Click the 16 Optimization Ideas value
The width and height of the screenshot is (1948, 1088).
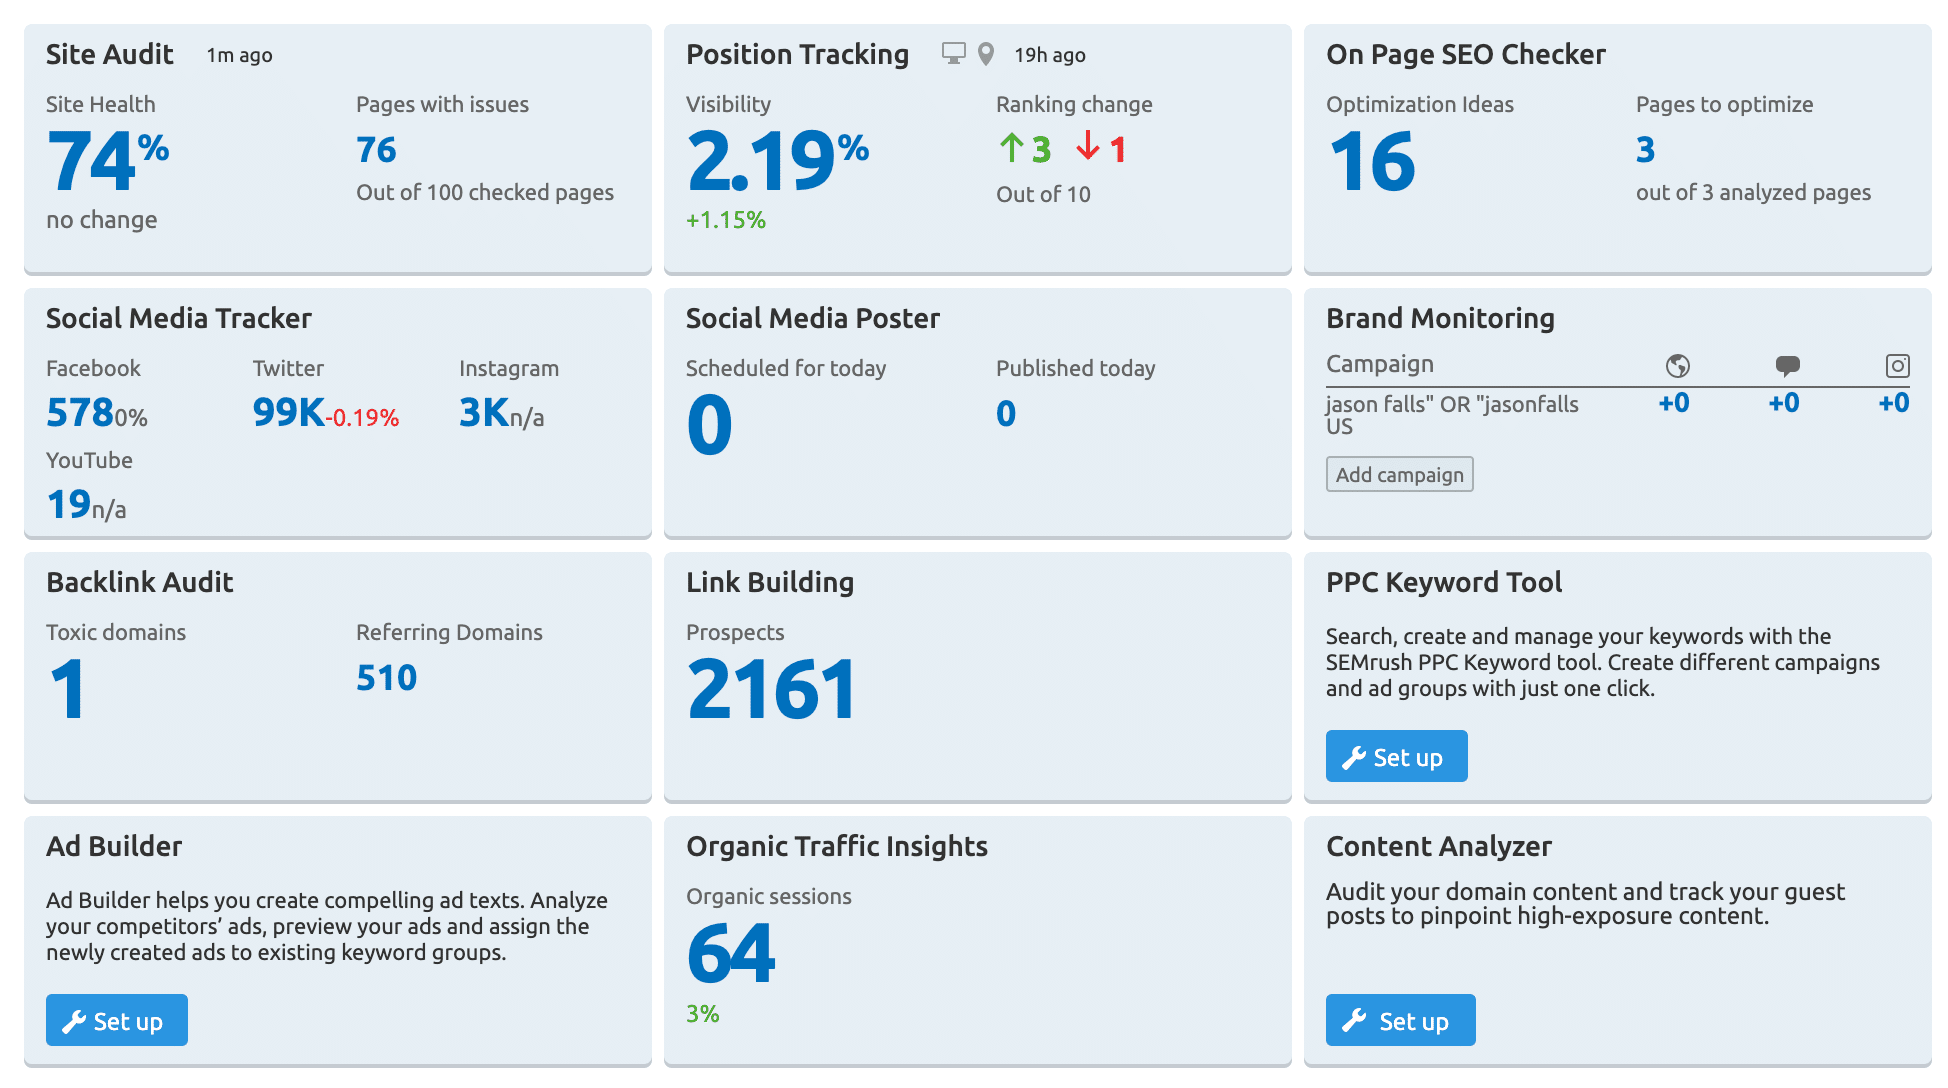point(1372,161)
